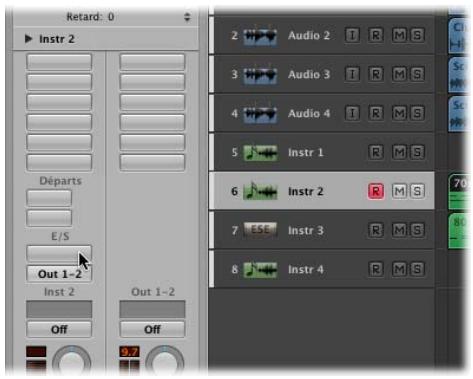Select the Instr 3 track name
The height and width of the screenshot is (379, 473).
(306, 230)
